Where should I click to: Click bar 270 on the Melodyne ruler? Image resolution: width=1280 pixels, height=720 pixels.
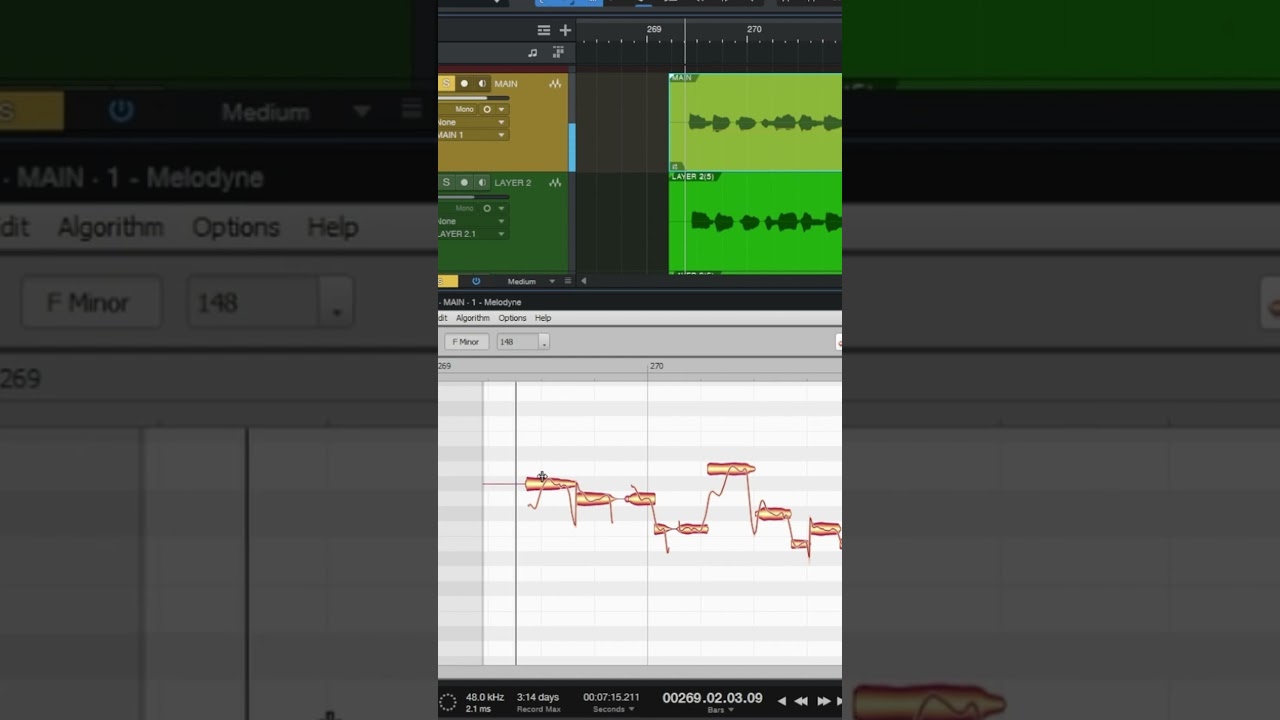tap(656, 366)
